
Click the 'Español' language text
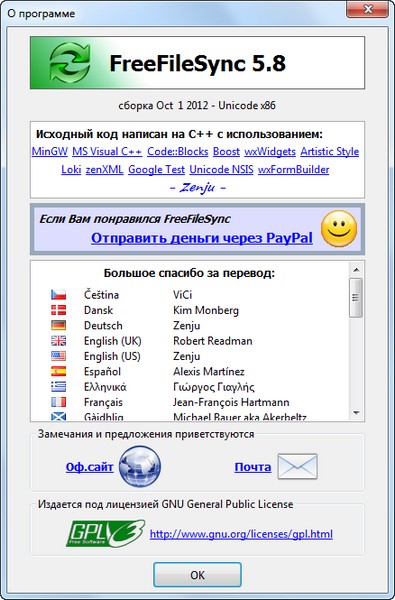[x=102, y=372]
